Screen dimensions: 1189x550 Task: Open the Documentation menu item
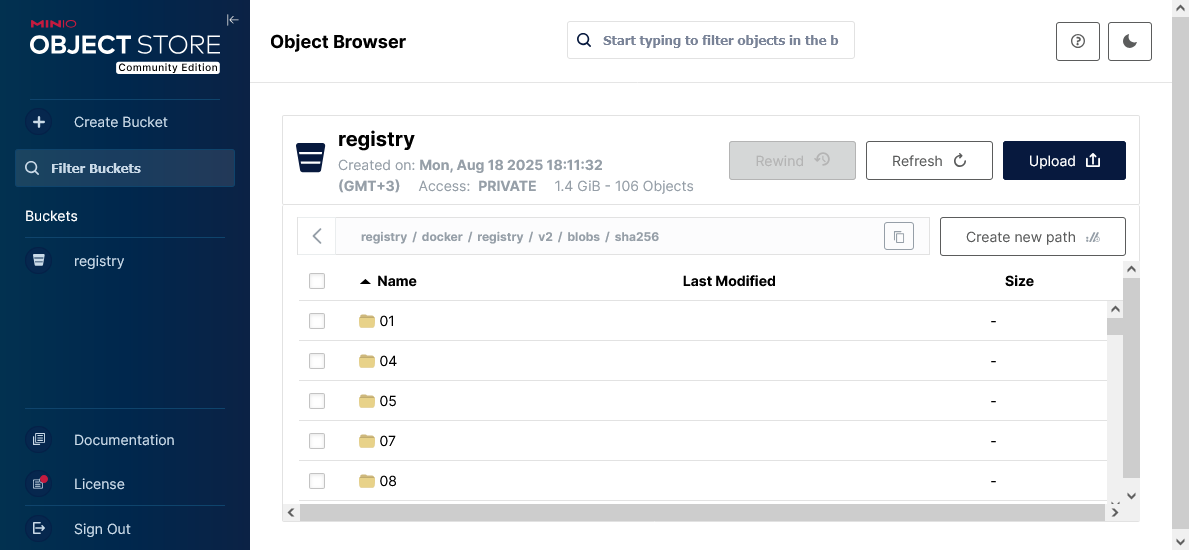coord(123,440)
